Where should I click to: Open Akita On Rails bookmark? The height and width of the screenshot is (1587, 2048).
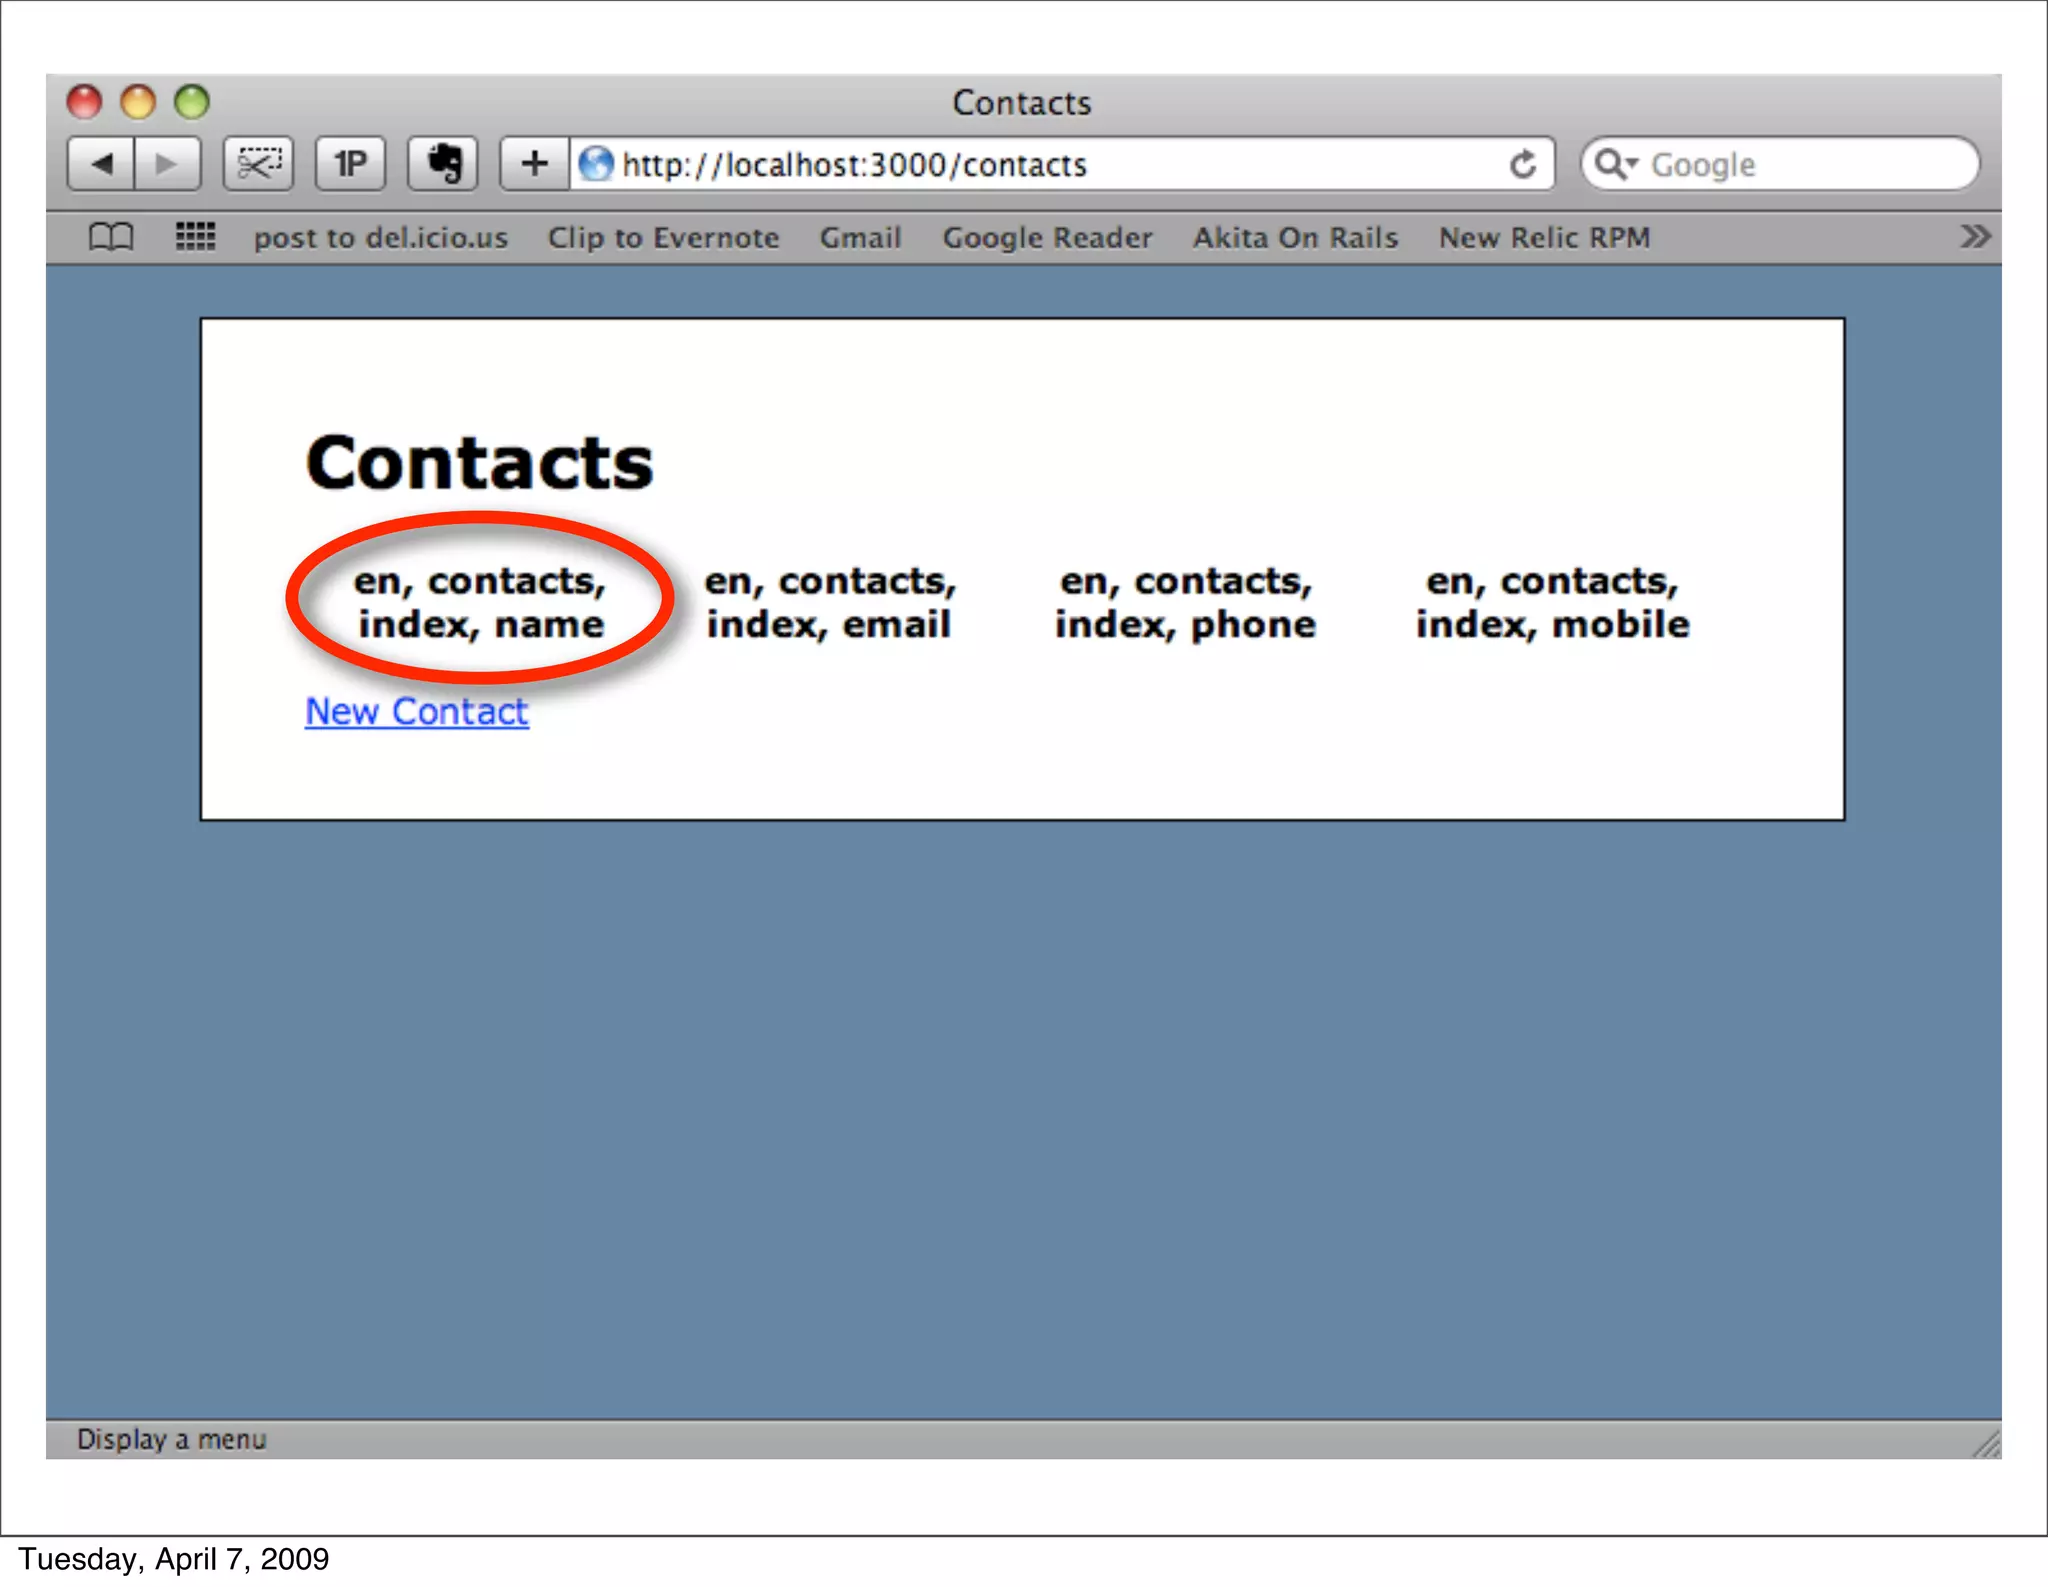[x=1295, y=238]
